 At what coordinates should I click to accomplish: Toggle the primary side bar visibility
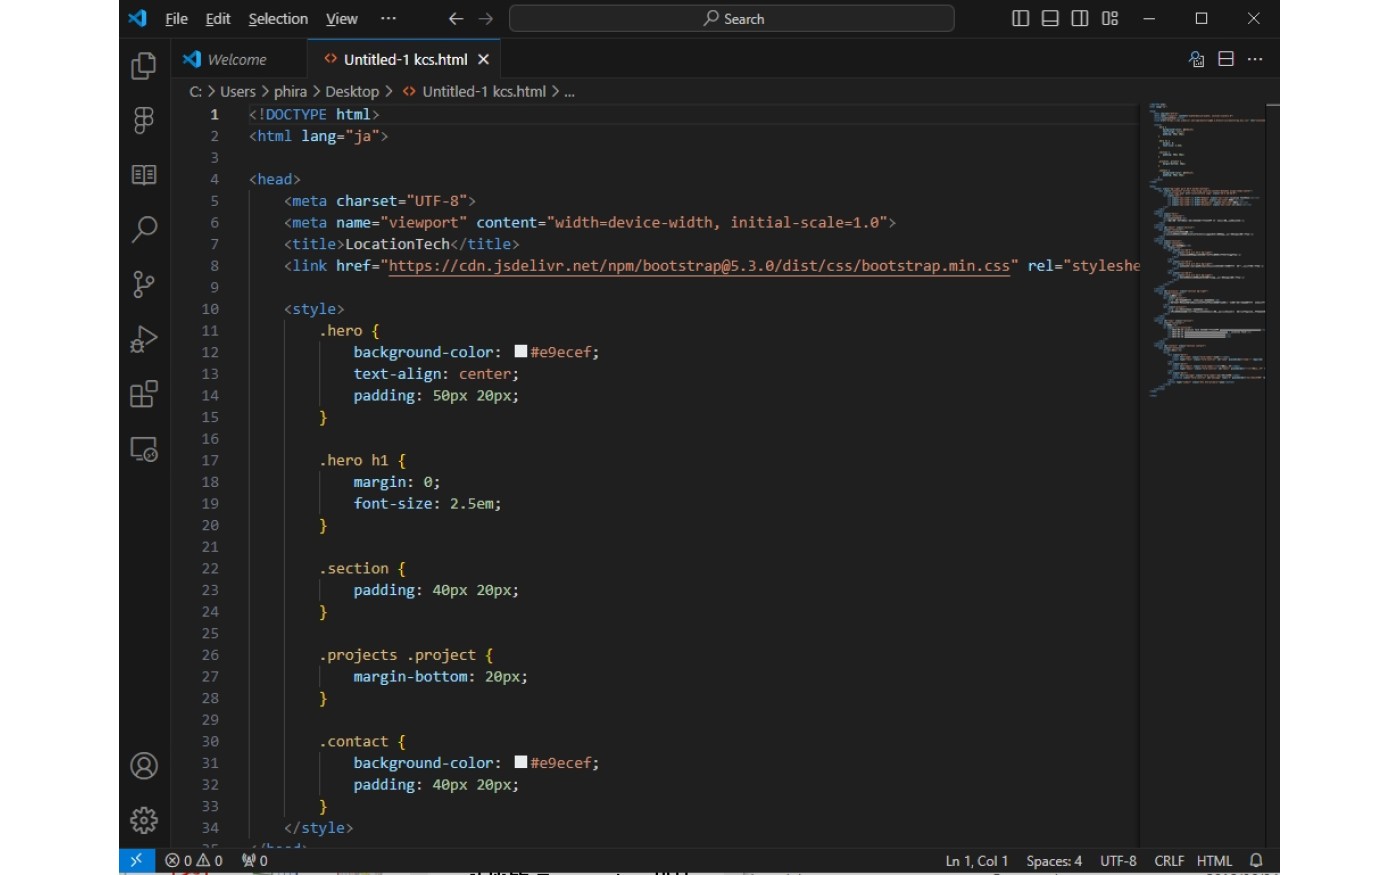(1020, 18)
